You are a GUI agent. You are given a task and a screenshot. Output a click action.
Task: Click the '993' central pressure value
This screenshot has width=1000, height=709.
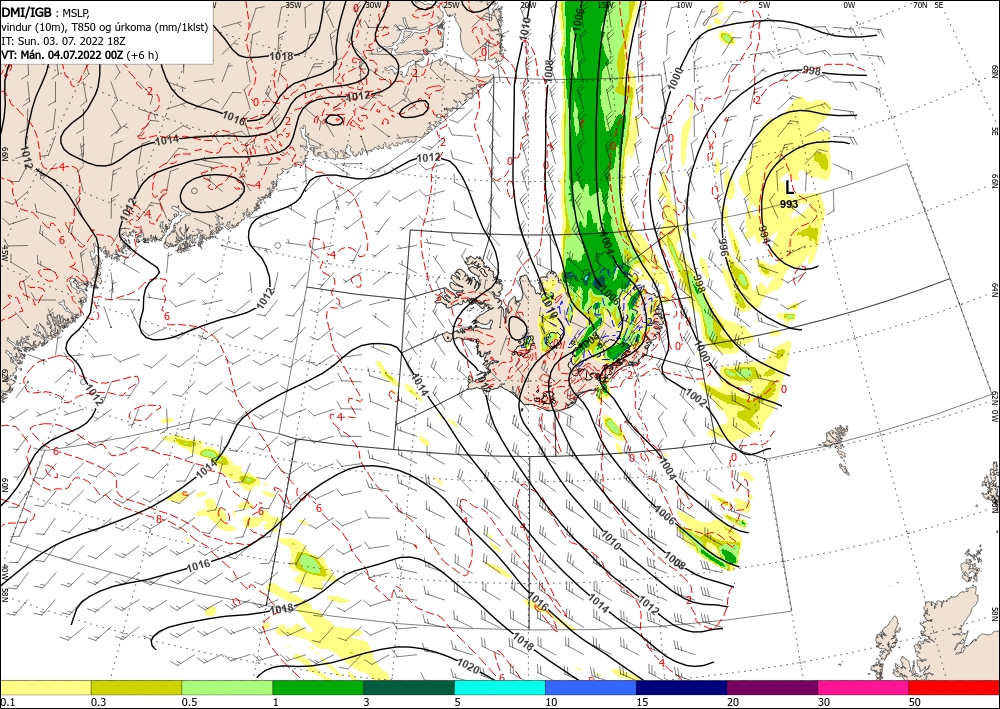click(789, 204)
